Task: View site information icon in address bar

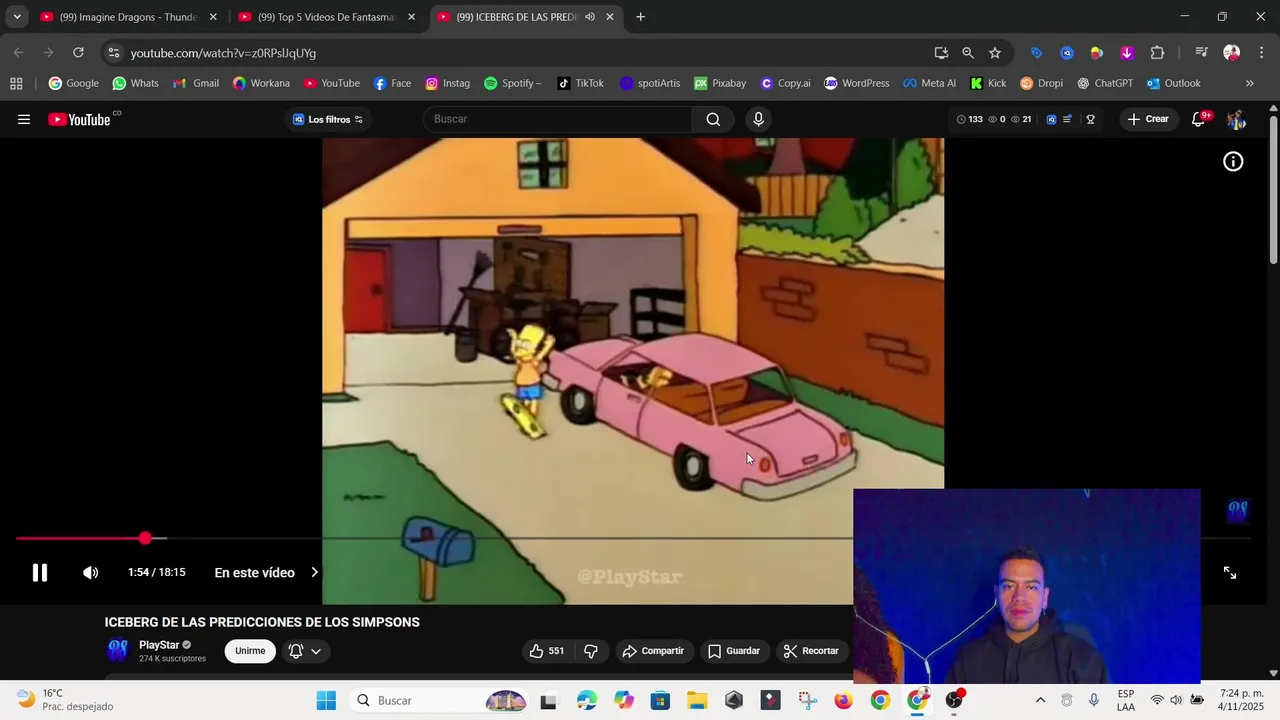Action: click(x=113, y=53)
